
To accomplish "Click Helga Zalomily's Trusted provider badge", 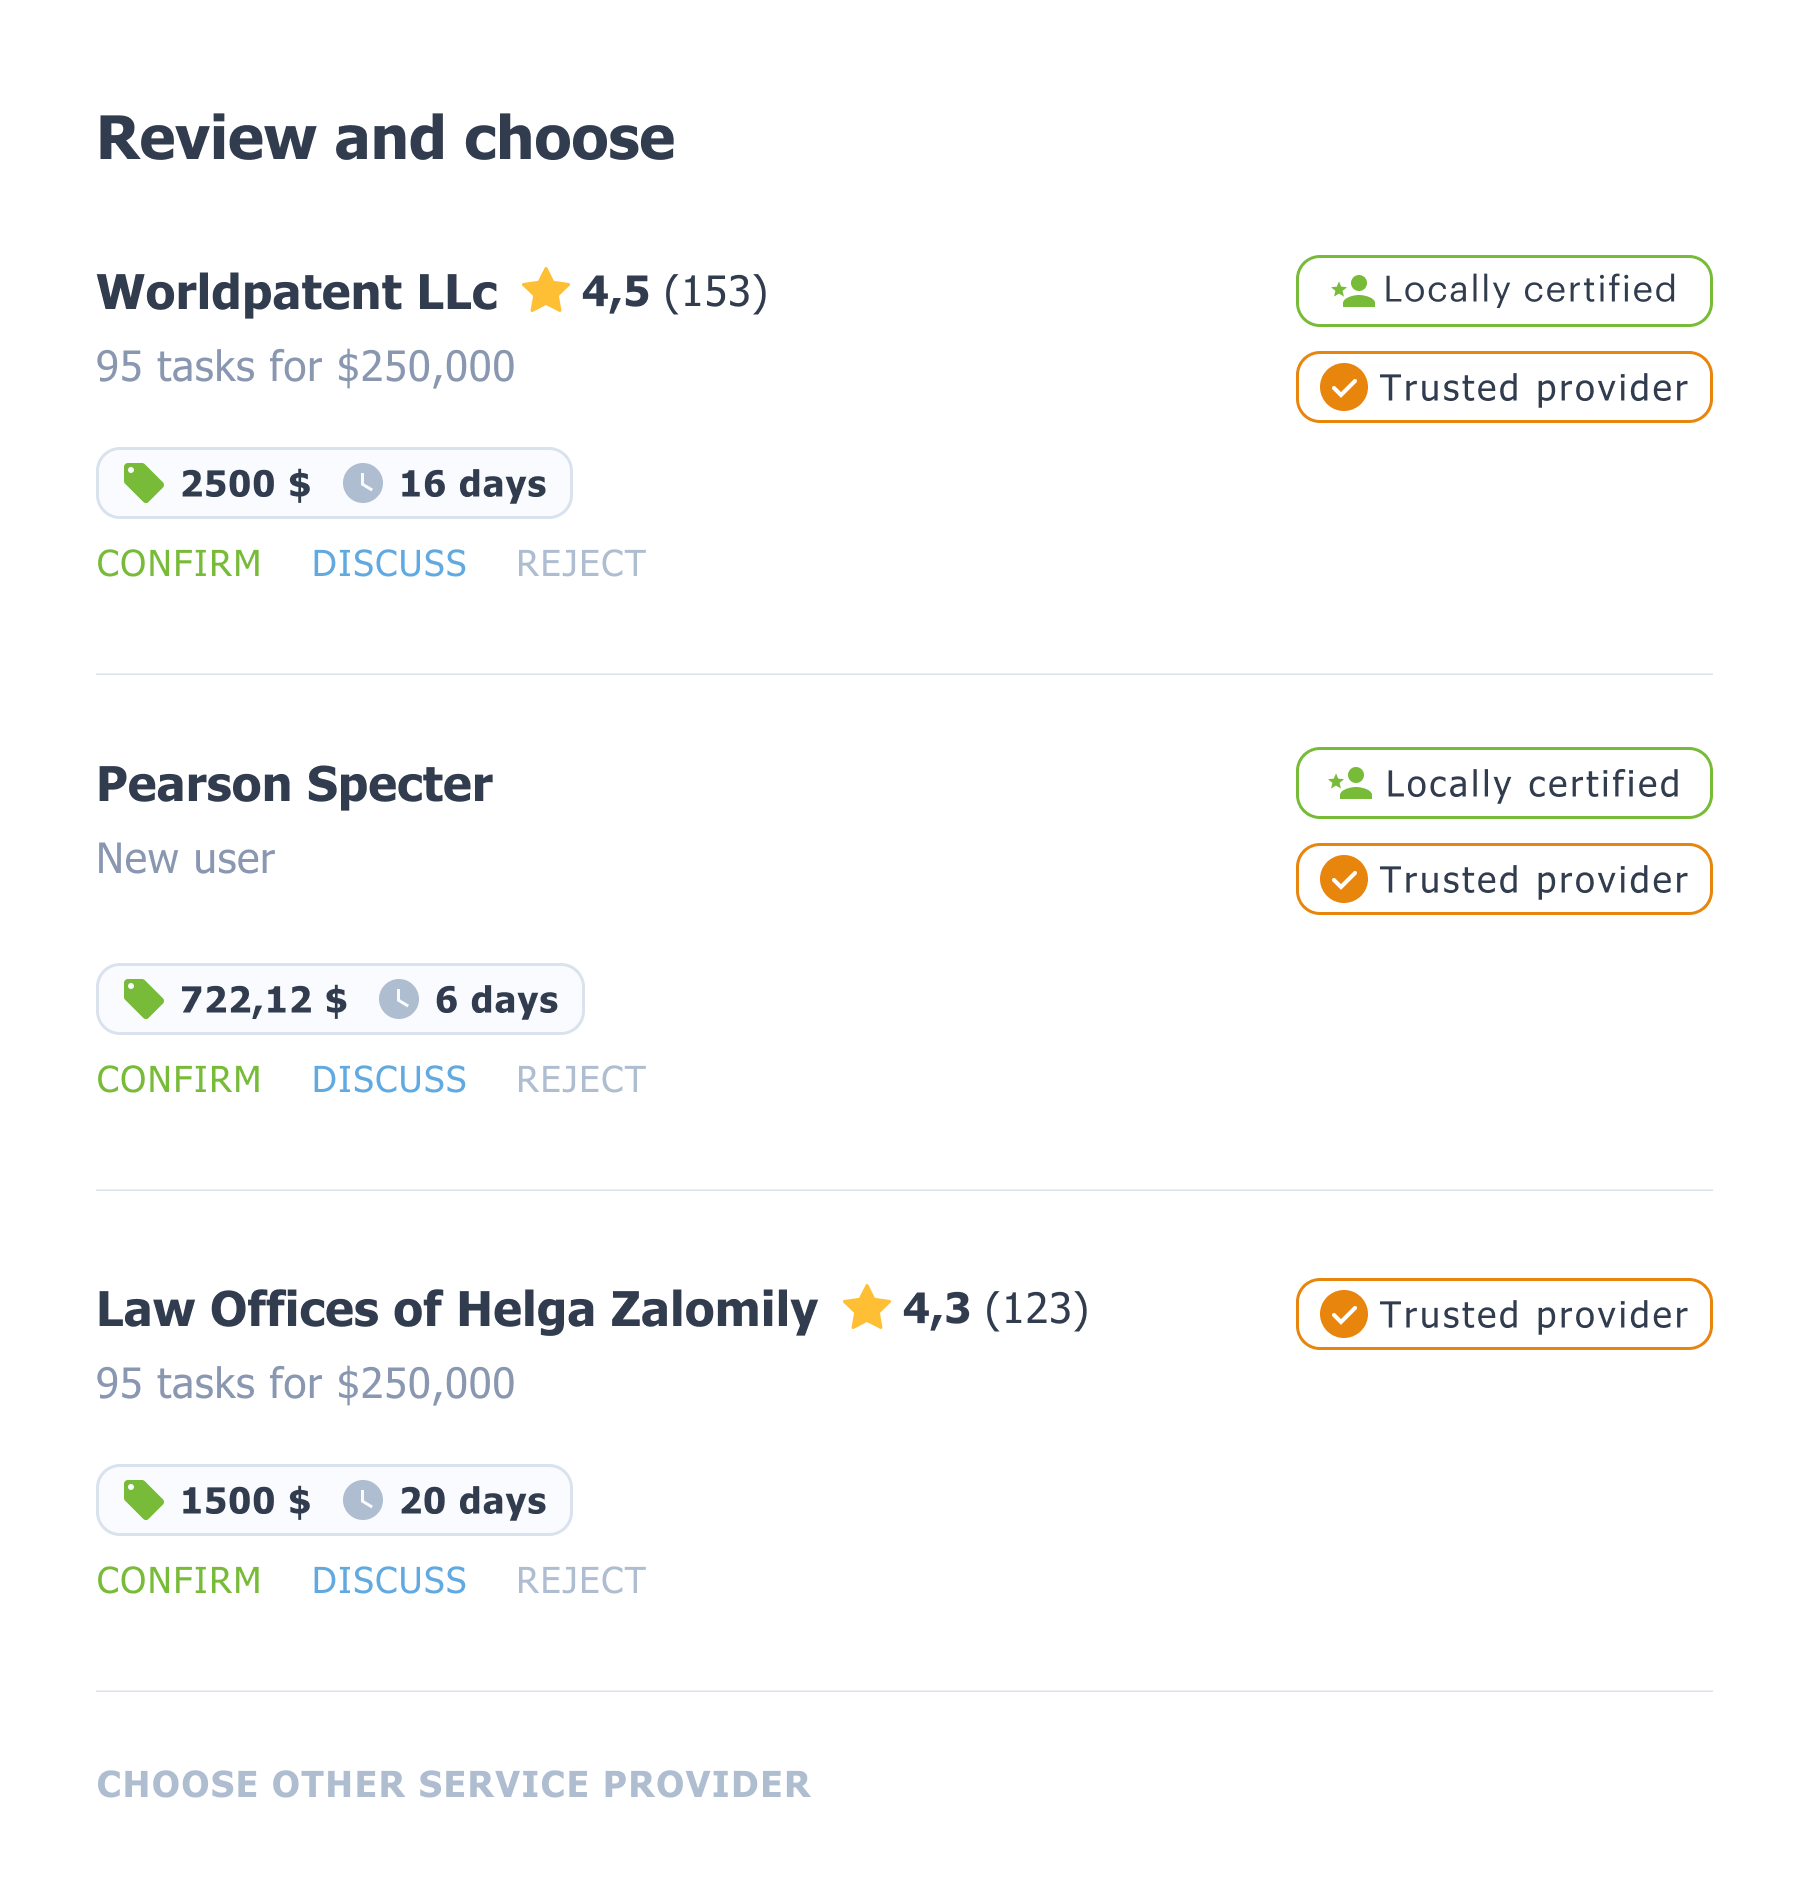I will click(1503, 1314).
